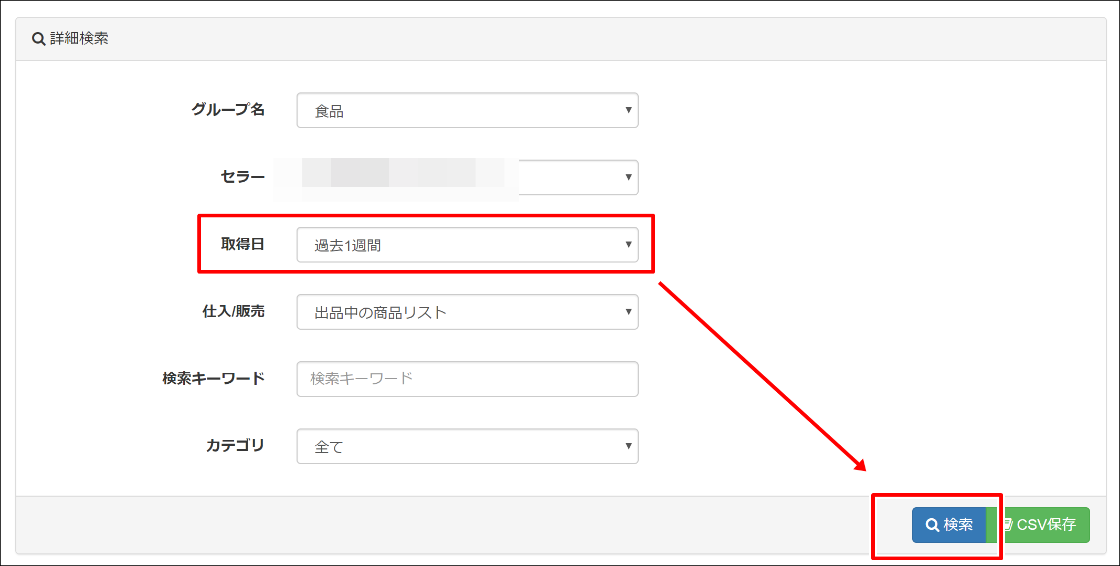The width and height of the screenshot is (1120, 566).
Task: Open the グループ名 dropdown showing 食品
Action: click(x=467, y=111)
